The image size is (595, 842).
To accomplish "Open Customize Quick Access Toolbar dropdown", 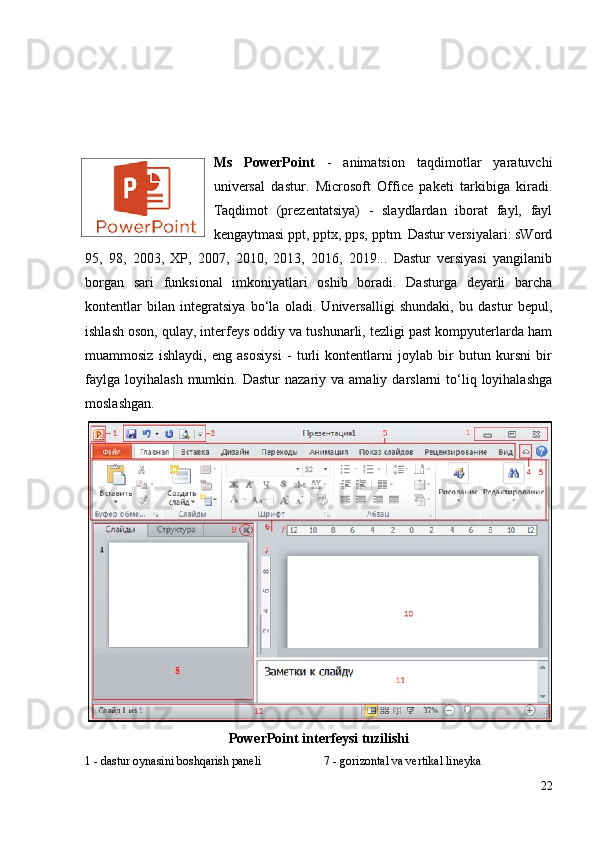I will 199,434.
